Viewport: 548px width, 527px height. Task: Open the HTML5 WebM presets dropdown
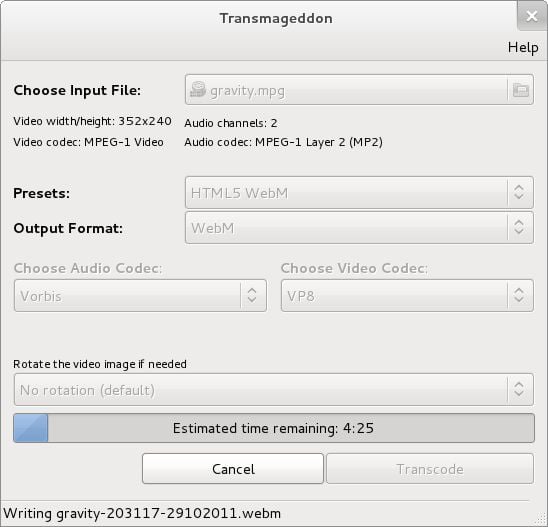(359, 193)
